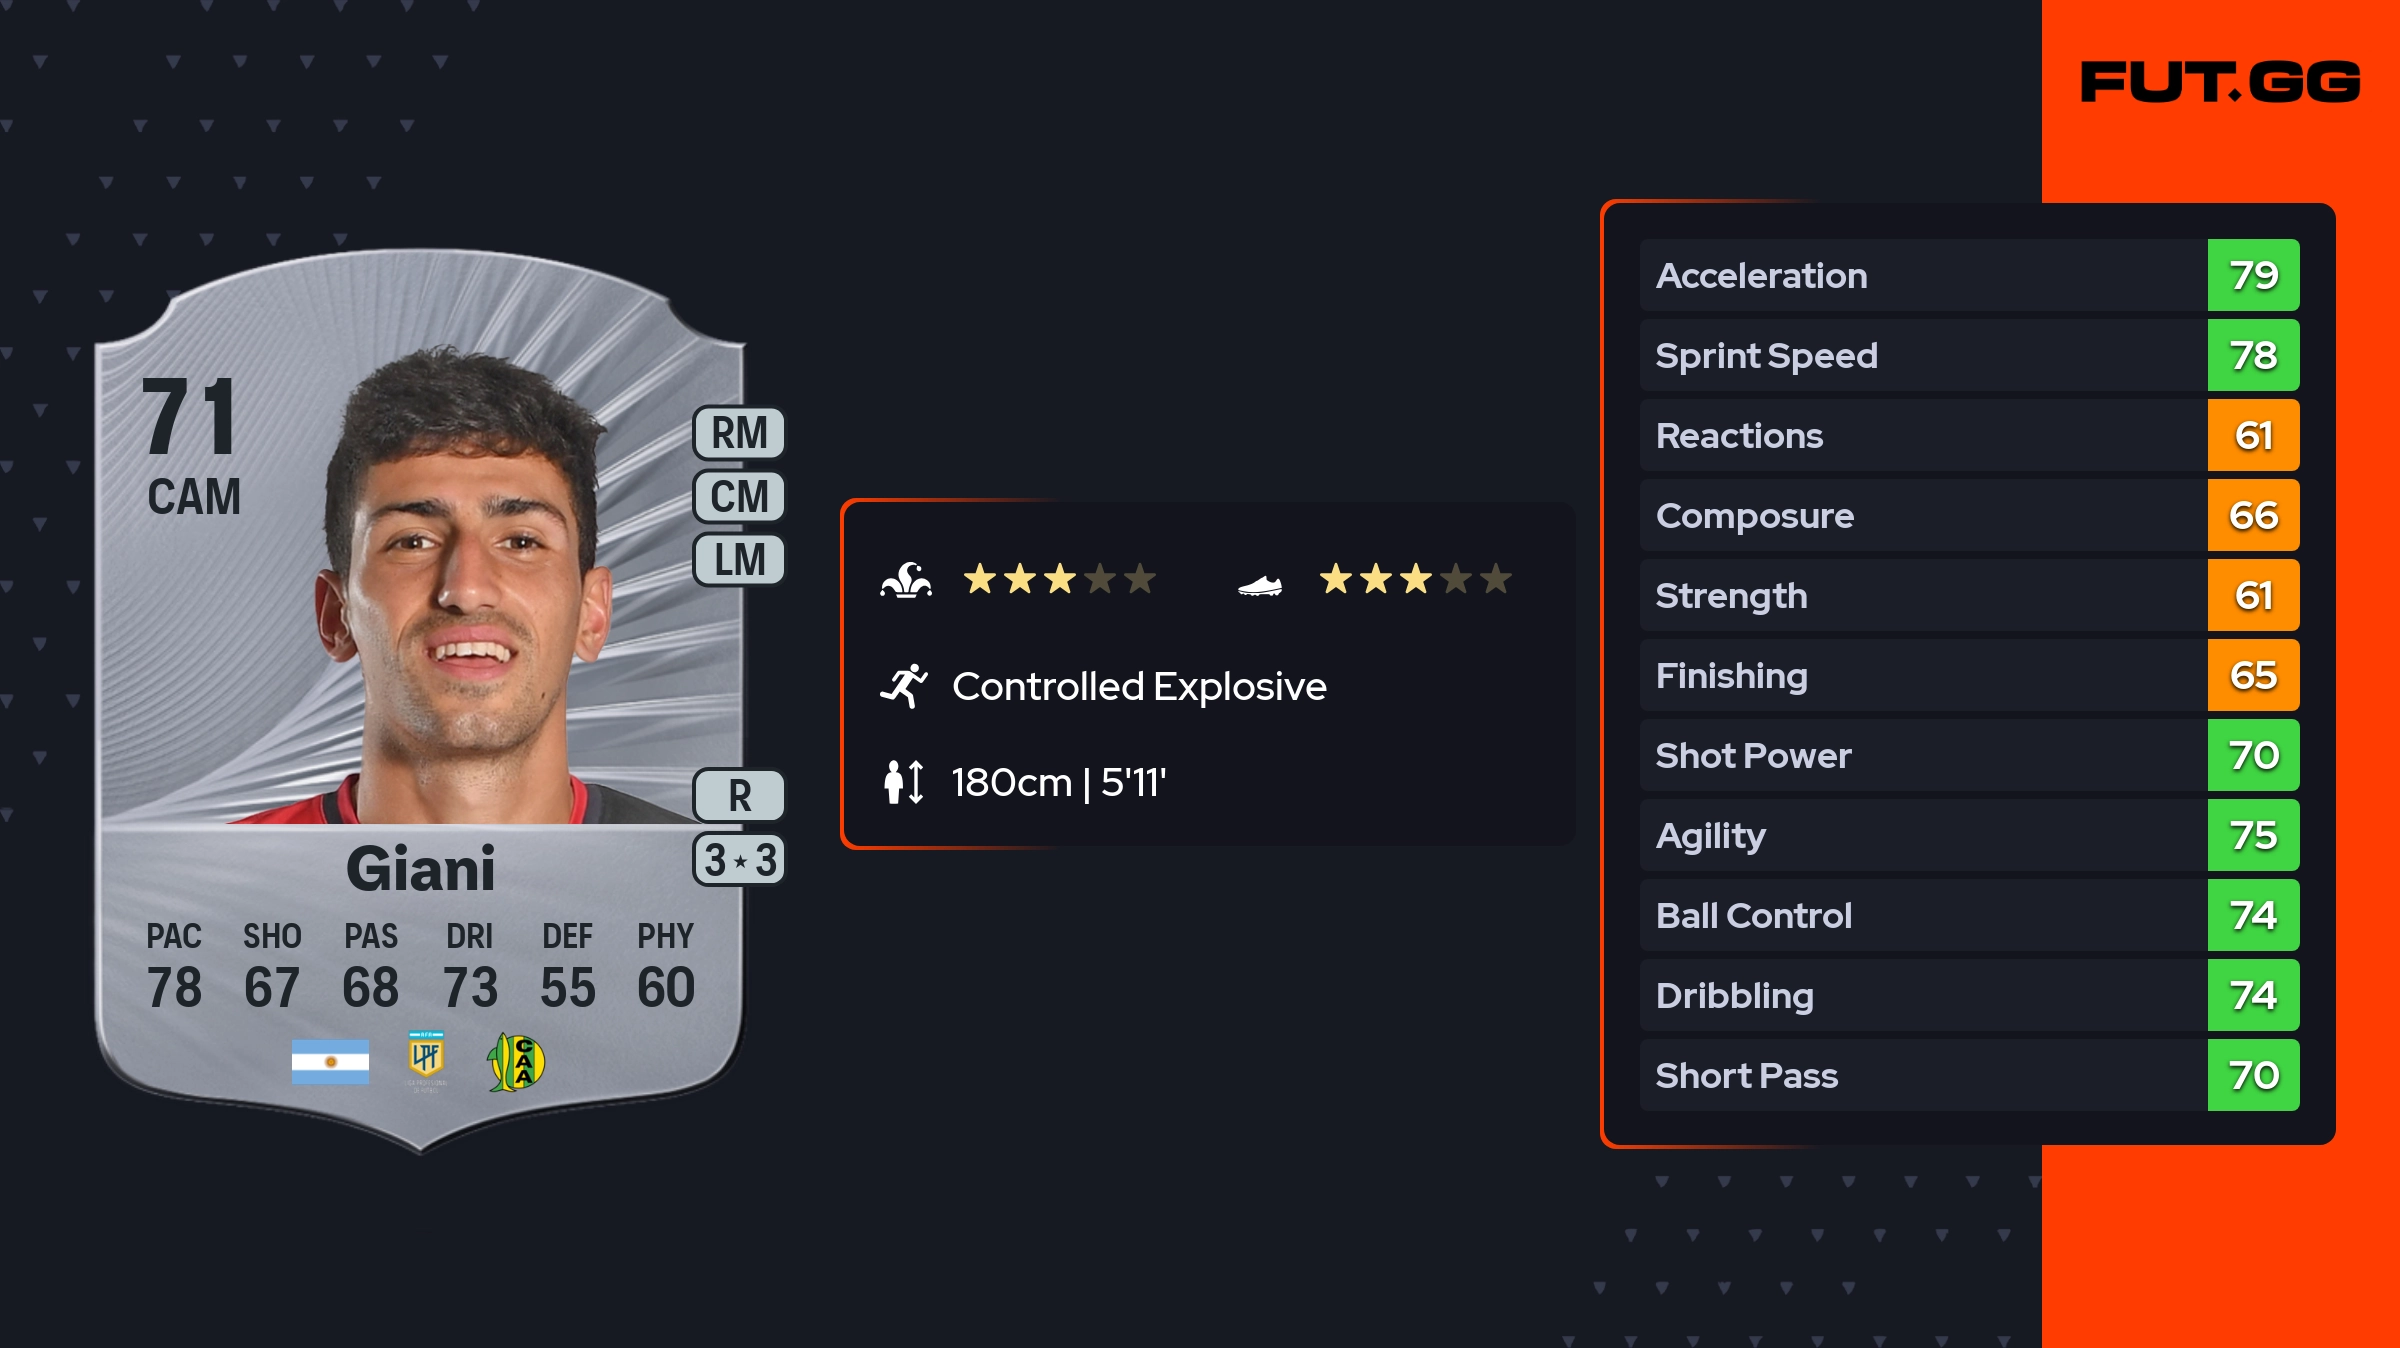Click the orange Reactions 61 value

(x=2253, y=435)
